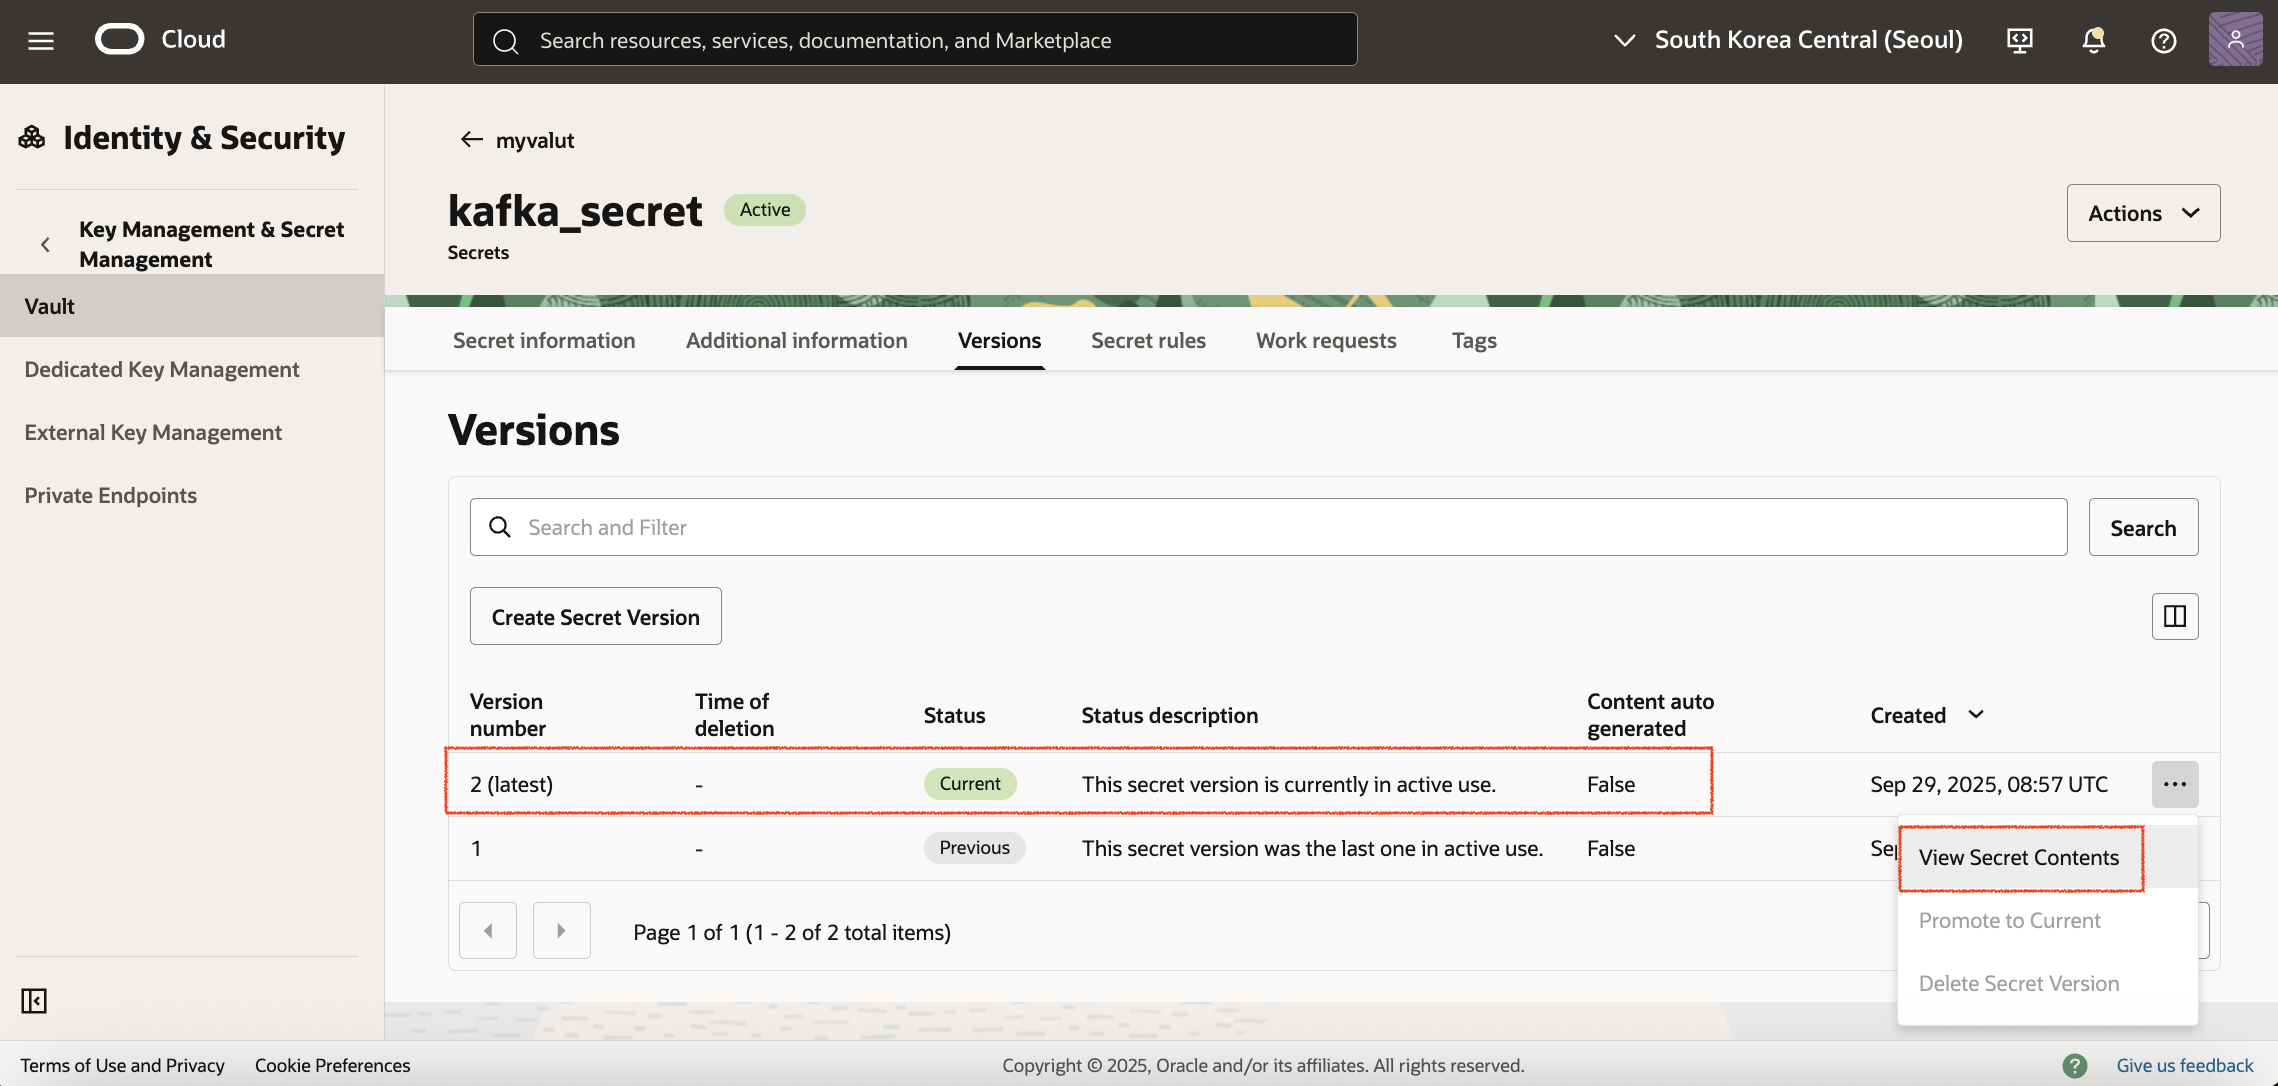Click 'This secret version is currently in active use.'
Viewport: 2278px width, 1086px height.
1288,784
